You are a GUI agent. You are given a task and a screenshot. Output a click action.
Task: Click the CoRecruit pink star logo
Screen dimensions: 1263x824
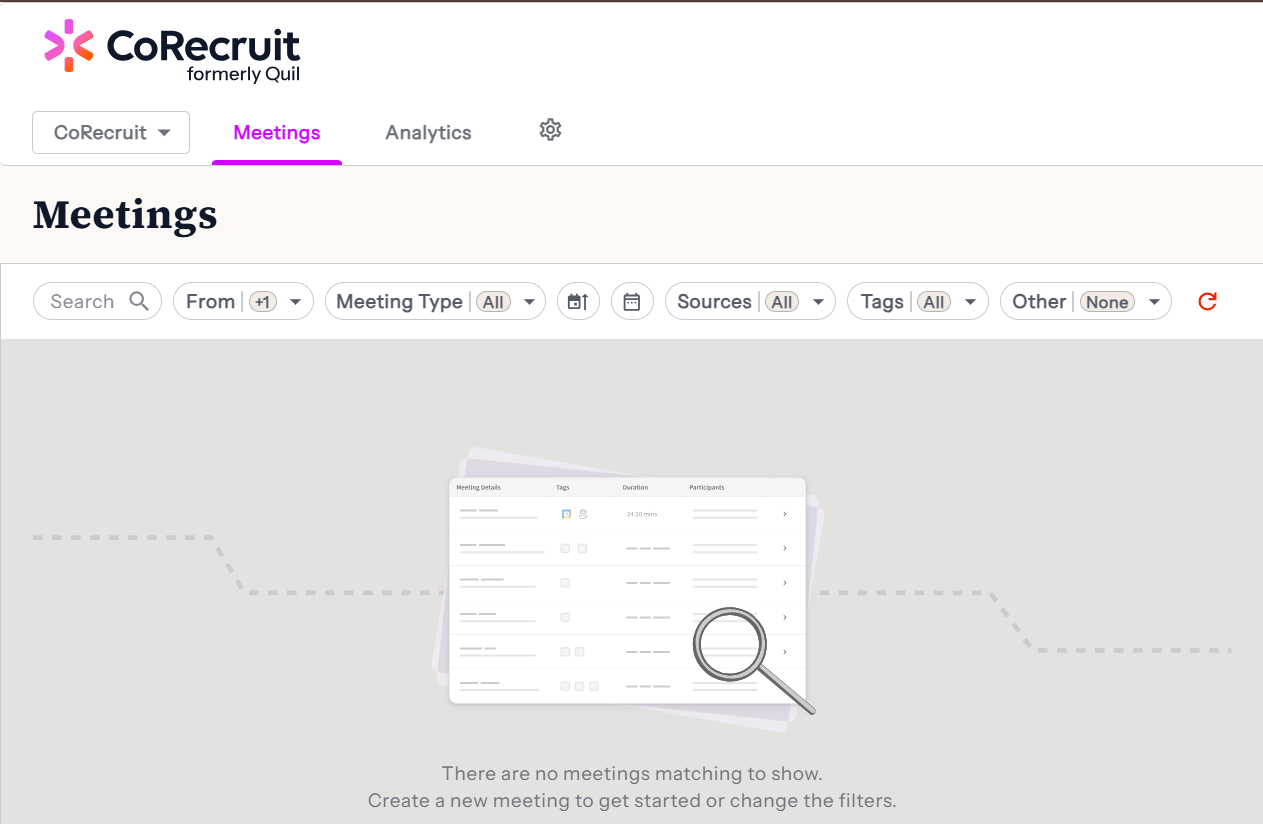coord(69,46)
